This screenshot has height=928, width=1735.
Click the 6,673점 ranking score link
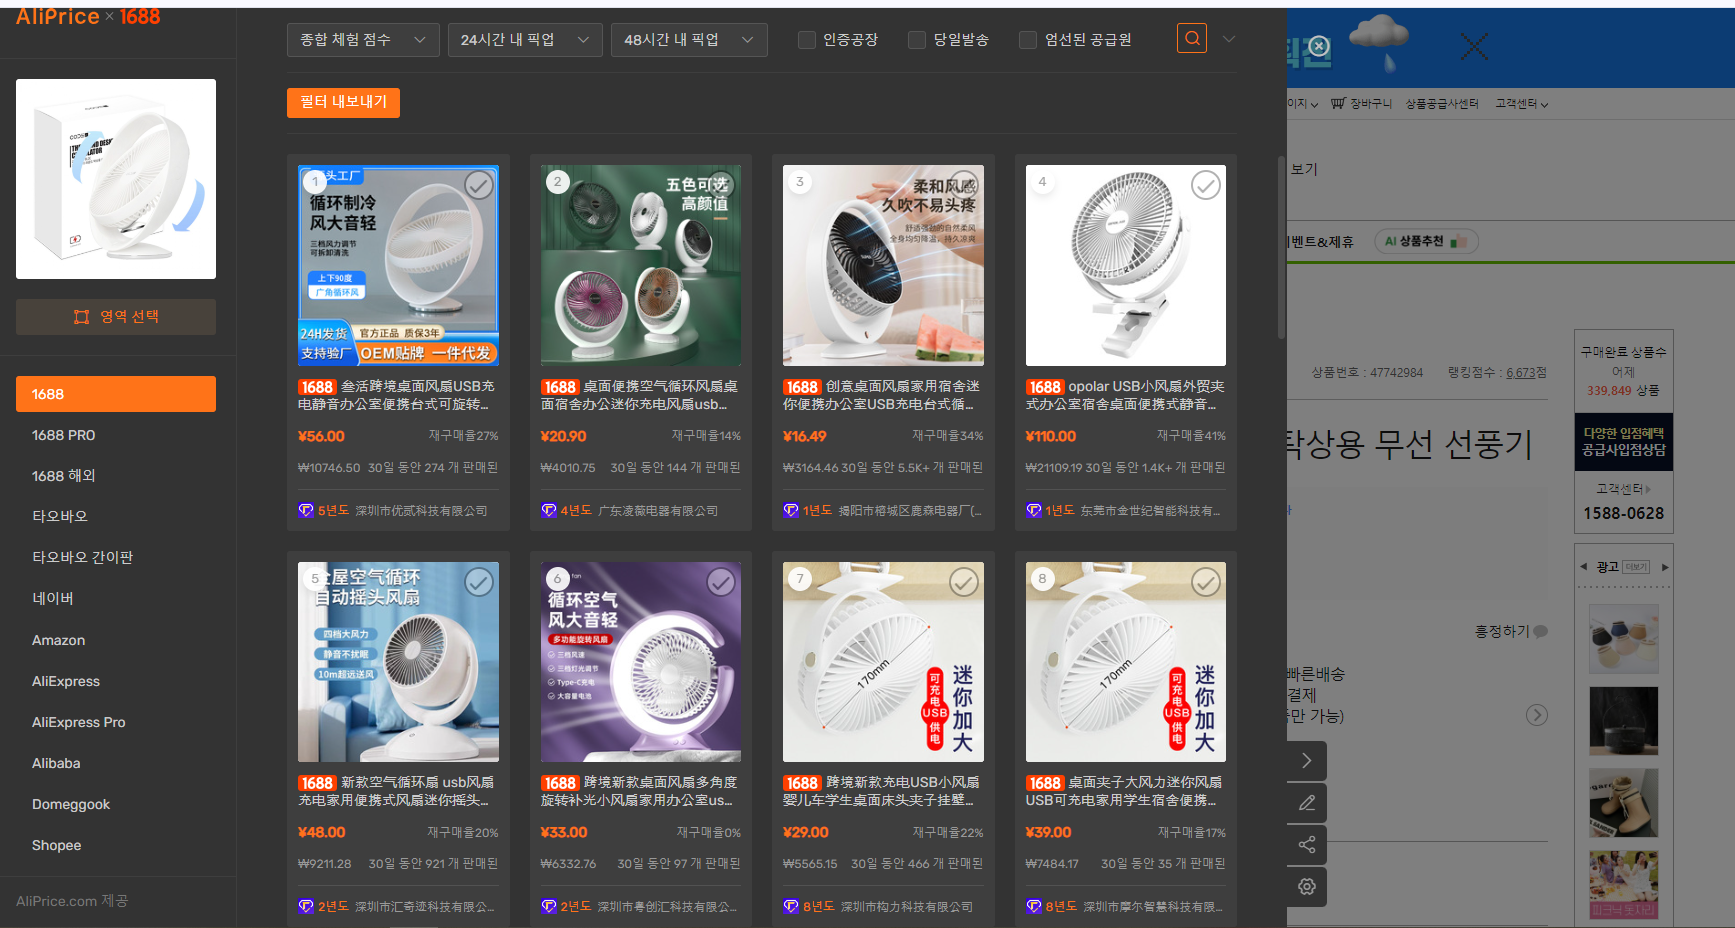click(1526, 373)
